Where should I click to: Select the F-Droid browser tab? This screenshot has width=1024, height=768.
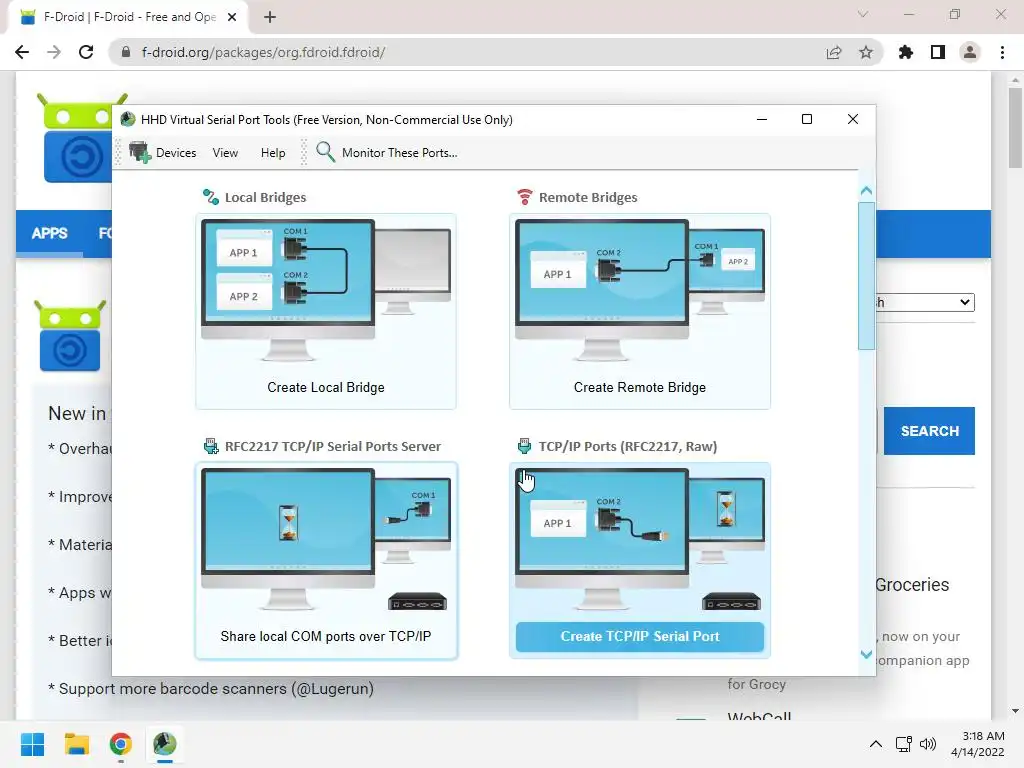click(127, 17)
